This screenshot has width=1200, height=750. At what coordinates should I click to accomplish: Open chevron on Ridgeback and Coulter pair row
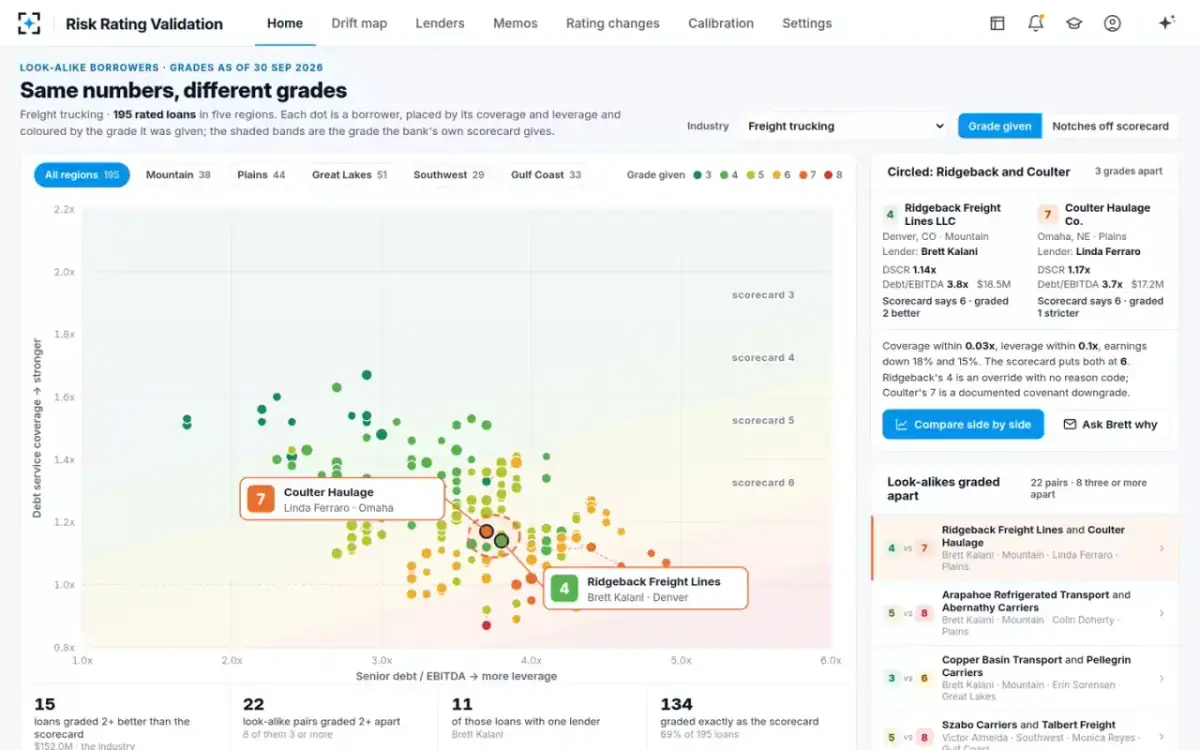point(1161,548)
